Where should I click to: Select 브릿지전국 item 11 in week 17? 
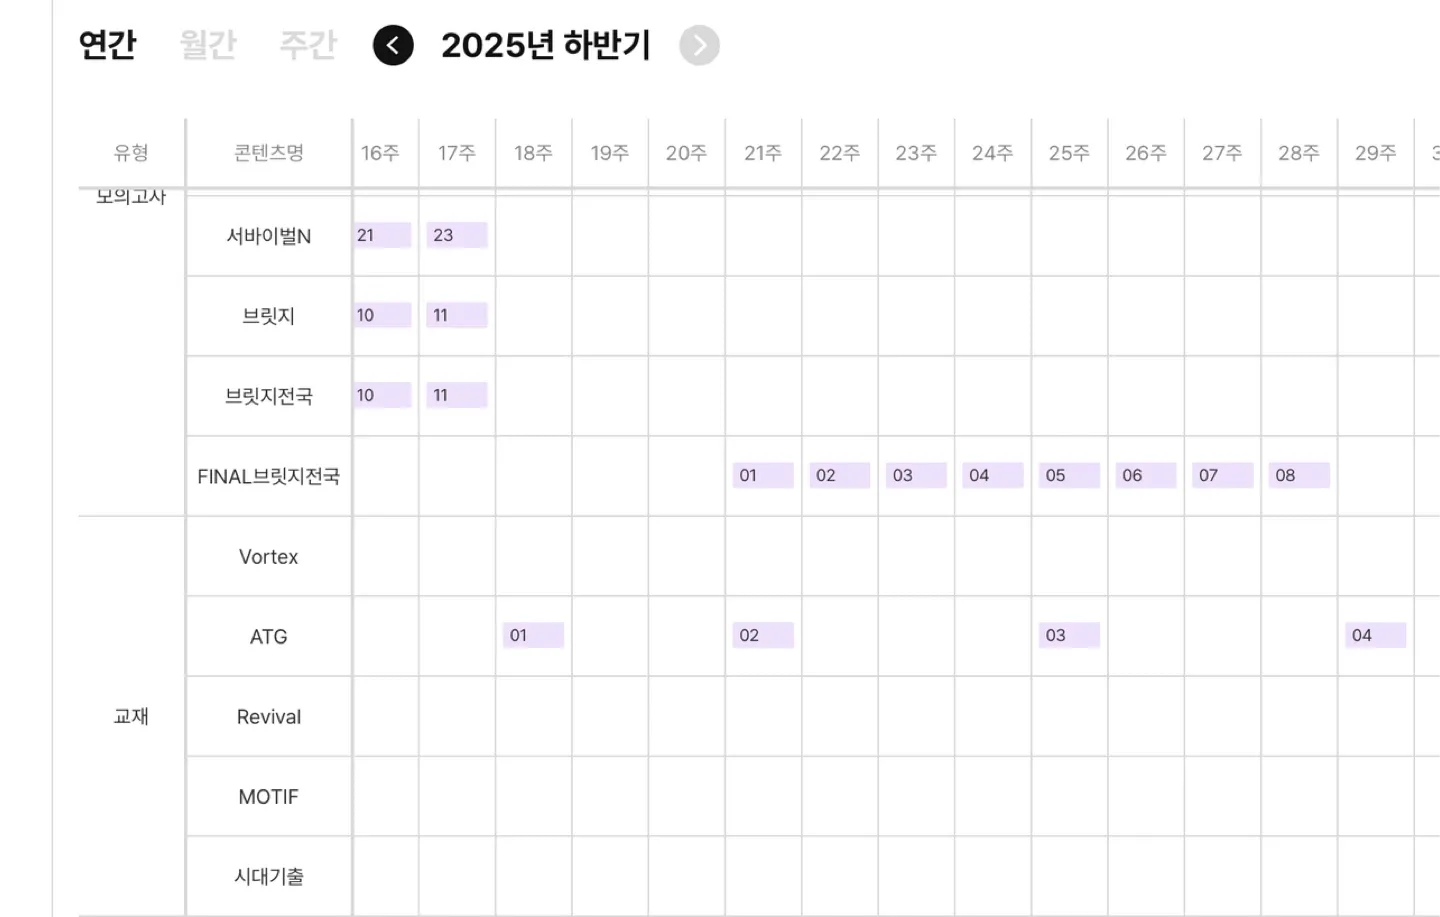457,395
